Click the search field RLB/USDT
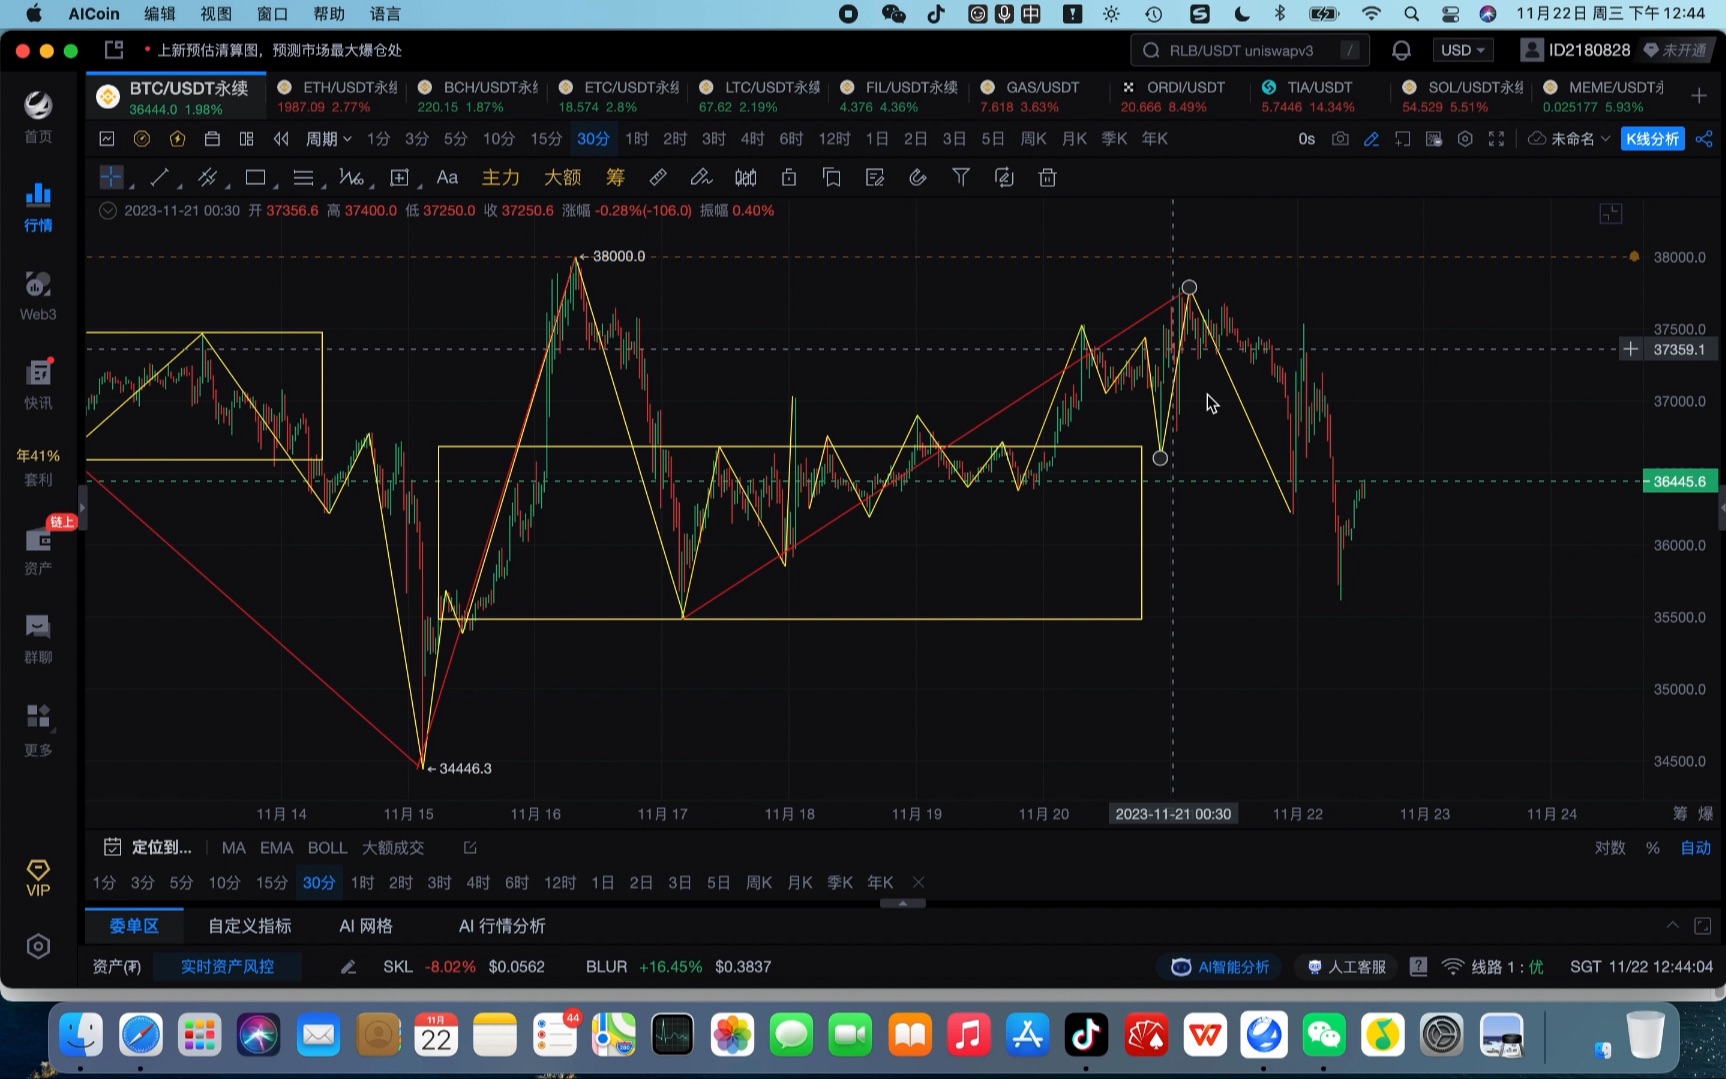Image resolution: width=1726 pixels, height=1079 pixels. (x=1248, y=50)
